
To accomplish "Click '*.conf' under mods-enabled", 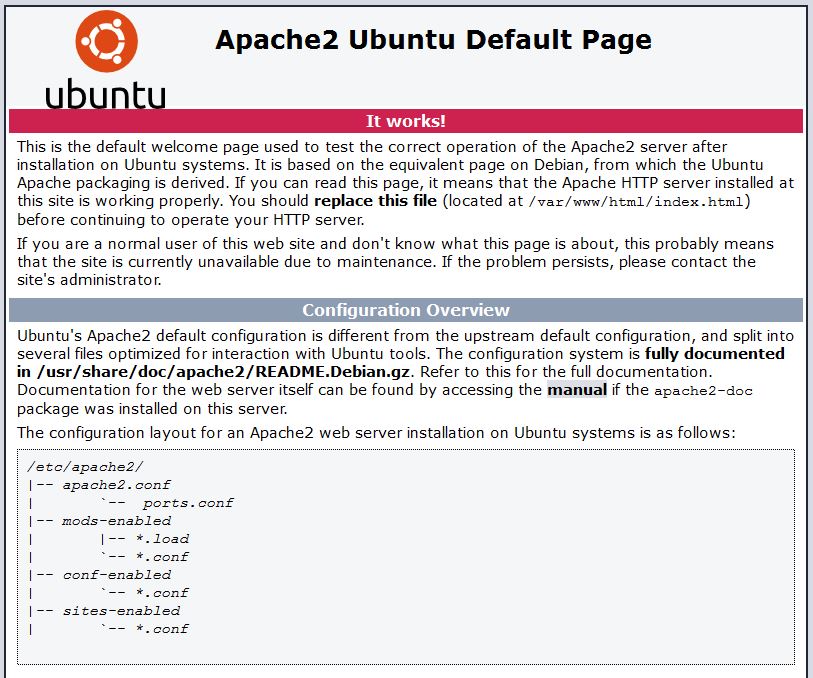I will [x=162, y=557].
